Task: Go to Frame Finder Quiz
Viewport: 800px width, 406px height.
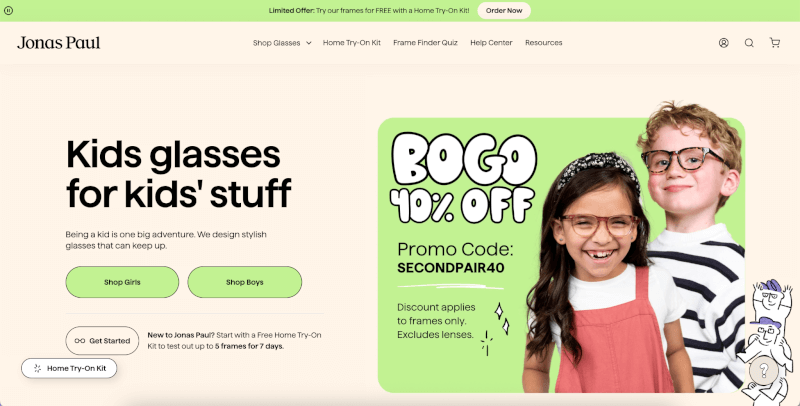Action: tap(425, 43)
